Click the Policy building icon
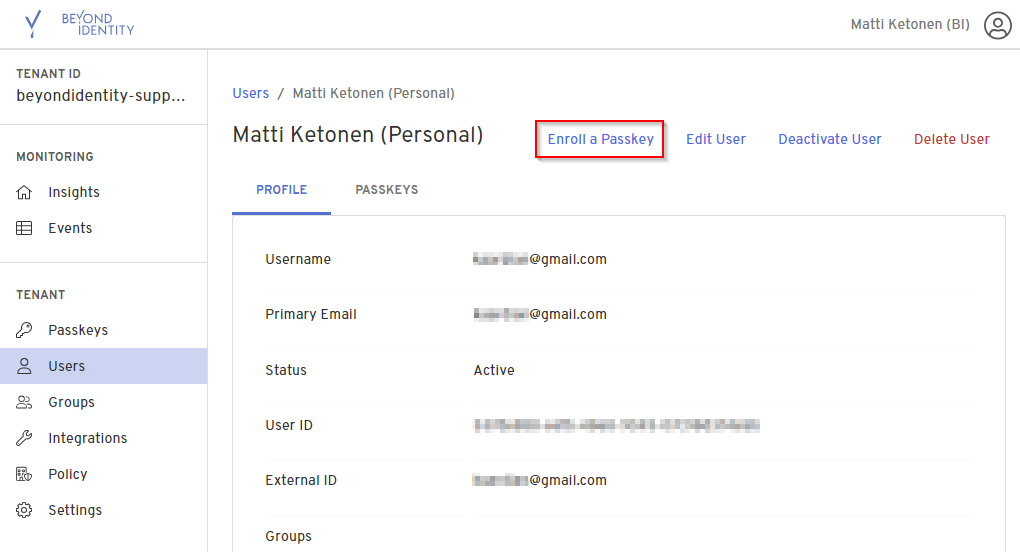This screenshot has height=552, width=1020. point(25,474)
